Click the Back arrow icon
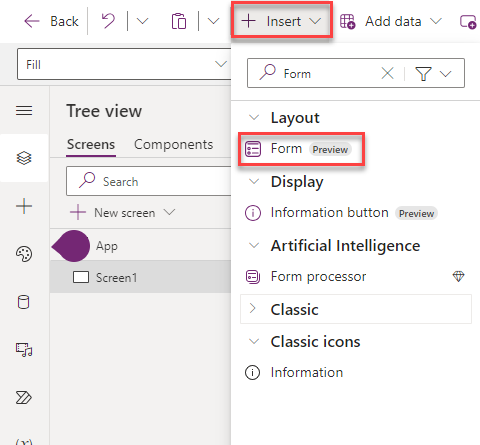480x445 pixels. [x=32, y=21]
